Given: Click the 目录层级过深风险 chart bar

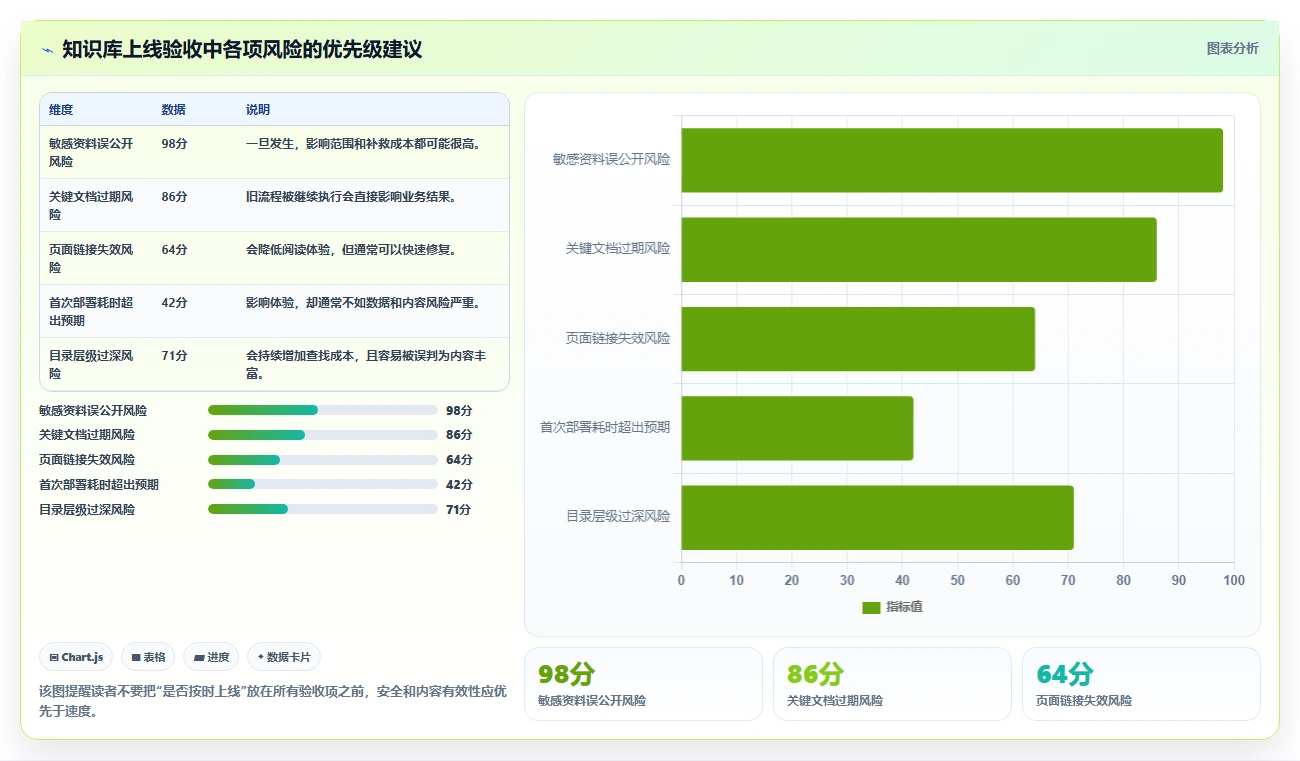Looking at the screenshot, I should (x=878, y=517).
